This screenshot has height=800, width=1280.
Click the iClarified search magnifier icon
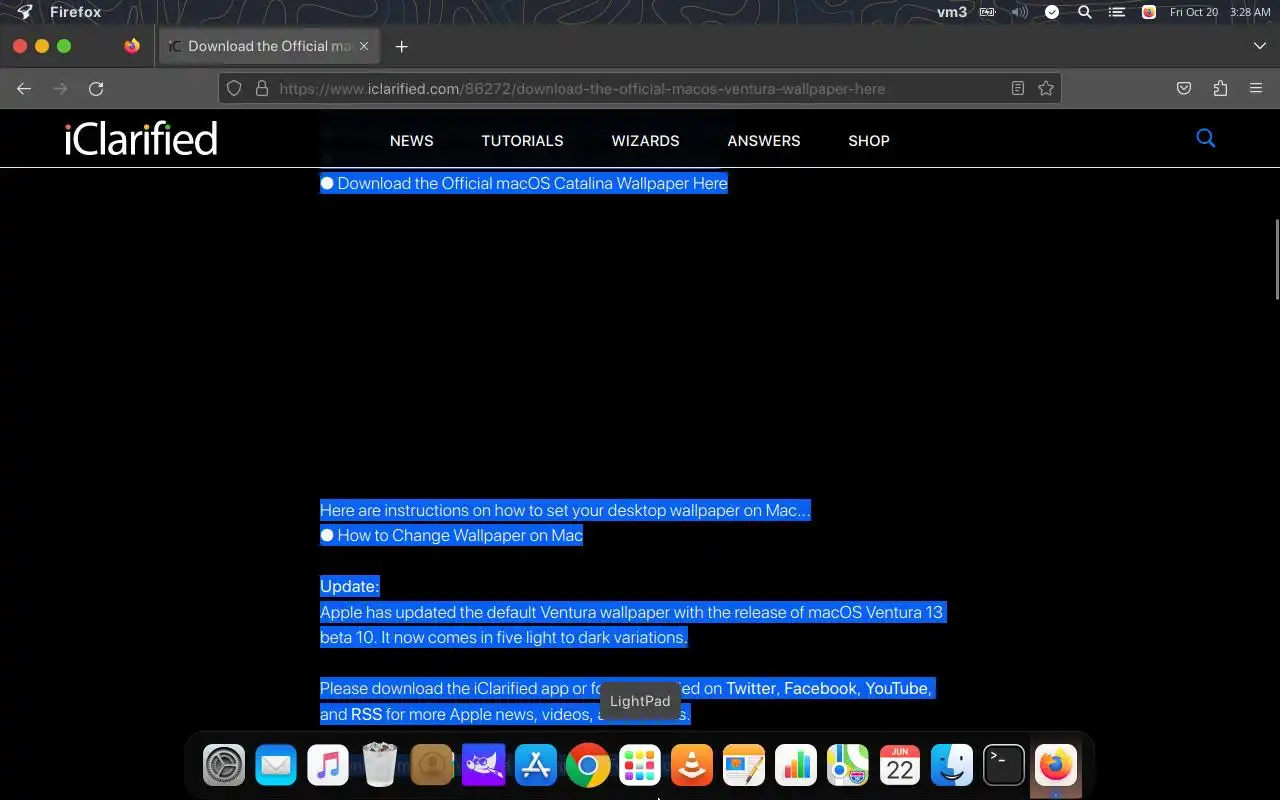1205,138
